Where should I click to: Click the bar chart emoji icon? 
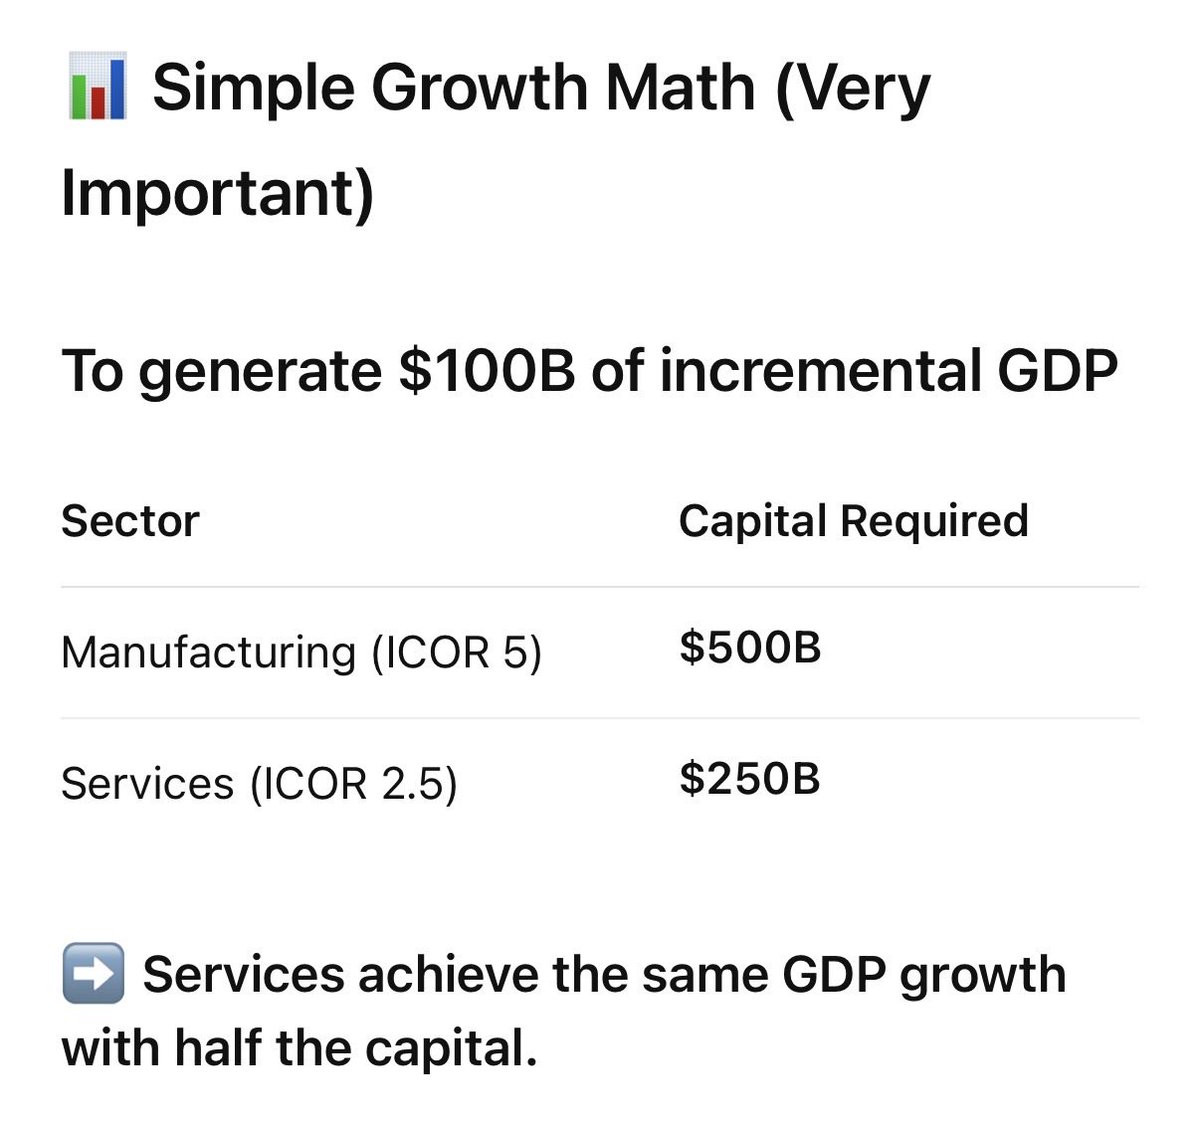pyautogui.click(x=97, y=88)
